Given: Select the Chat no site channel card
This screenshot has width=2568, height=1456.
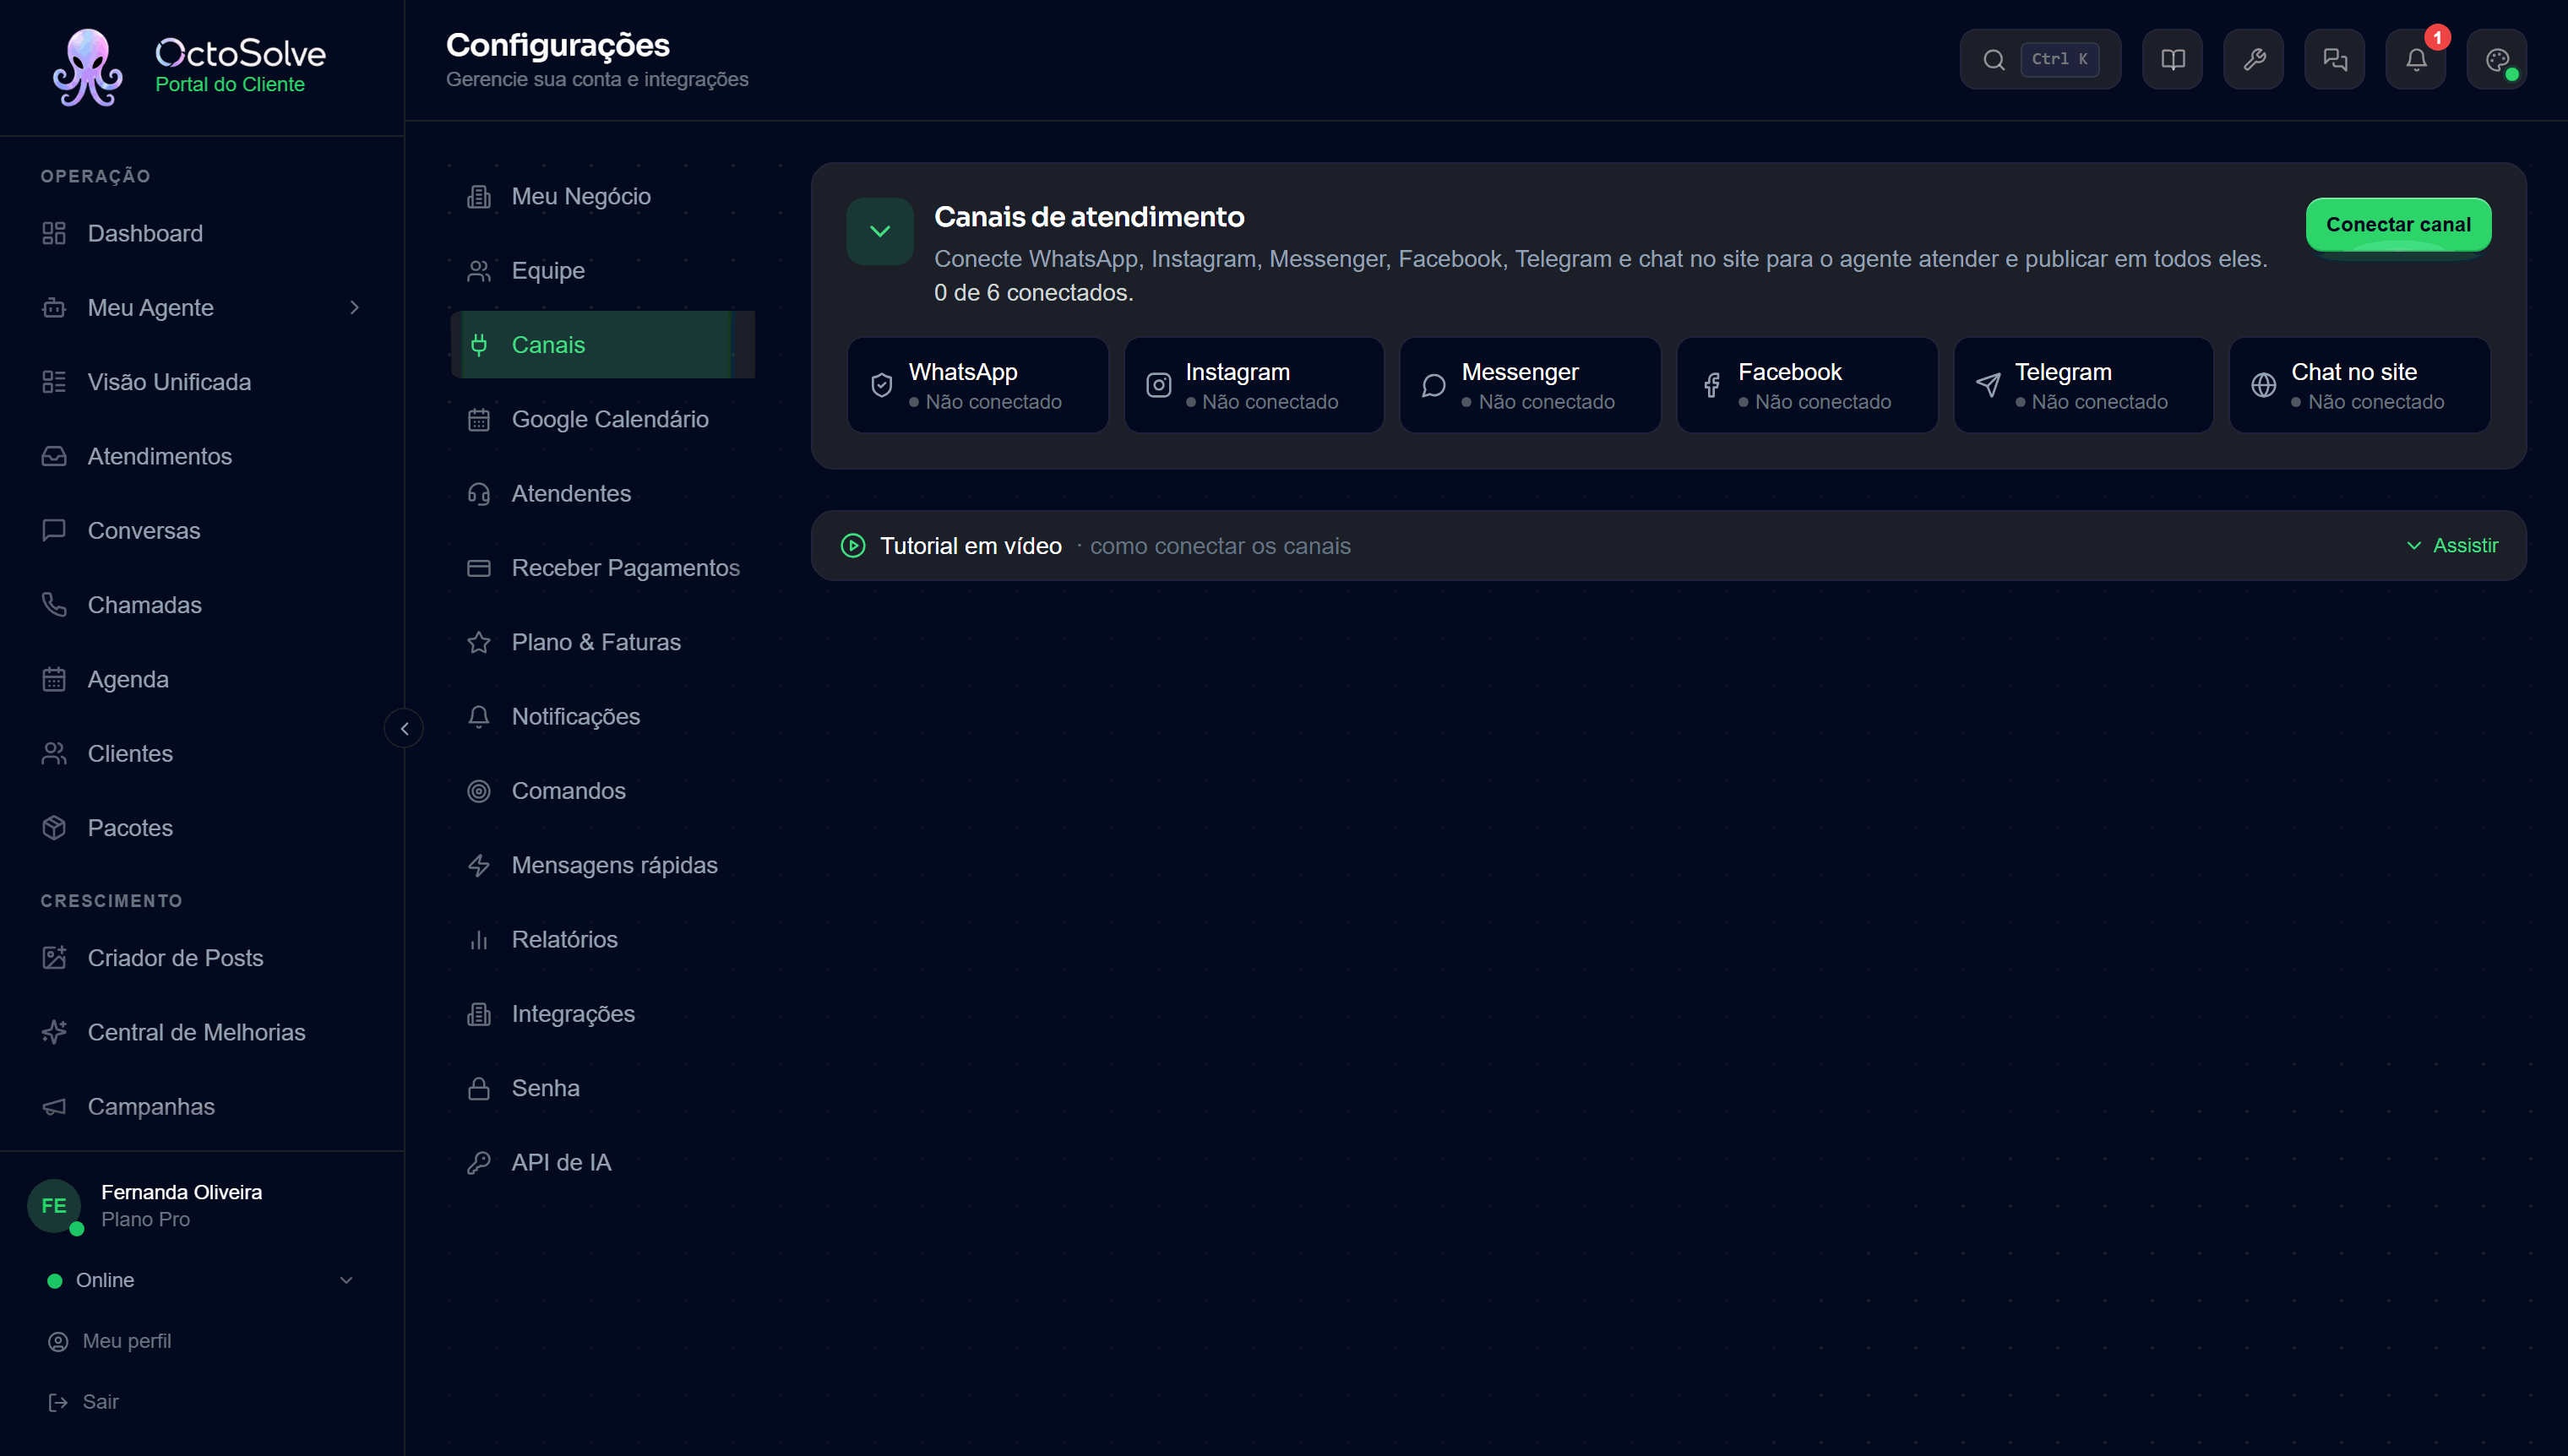Looking at the screenshot, I should point(2360,385).
